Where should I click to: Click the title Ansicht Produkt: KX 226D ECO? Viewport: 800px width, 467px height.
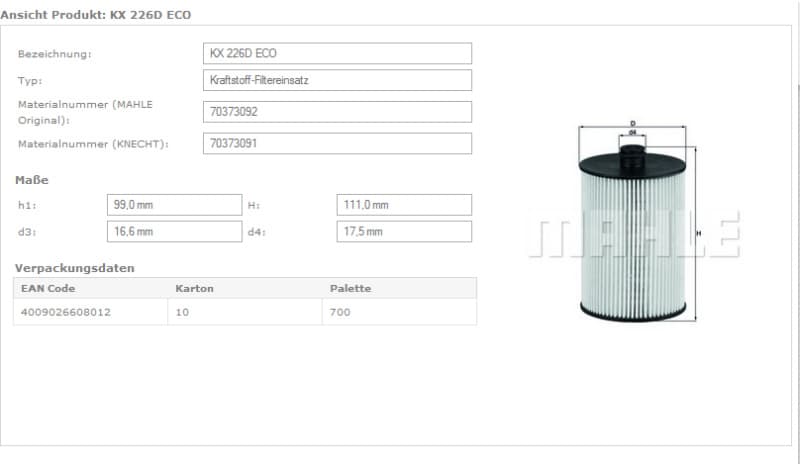point(96,15)
